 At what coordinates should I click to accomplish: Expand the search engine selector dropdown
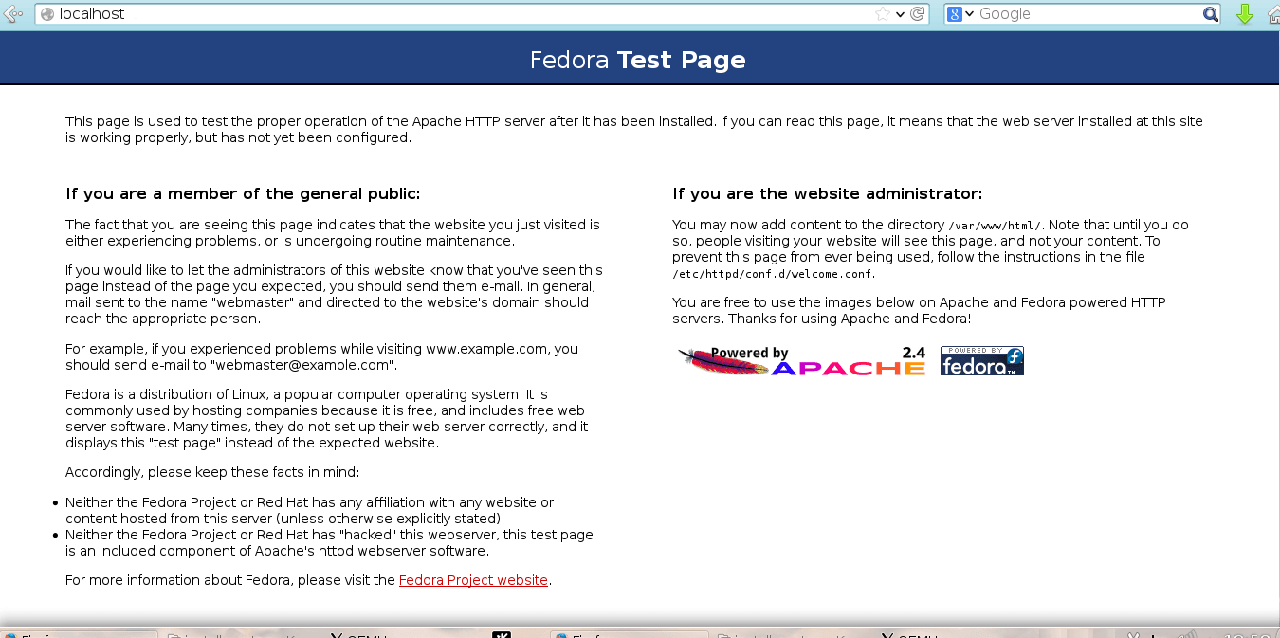coord(968,14)
